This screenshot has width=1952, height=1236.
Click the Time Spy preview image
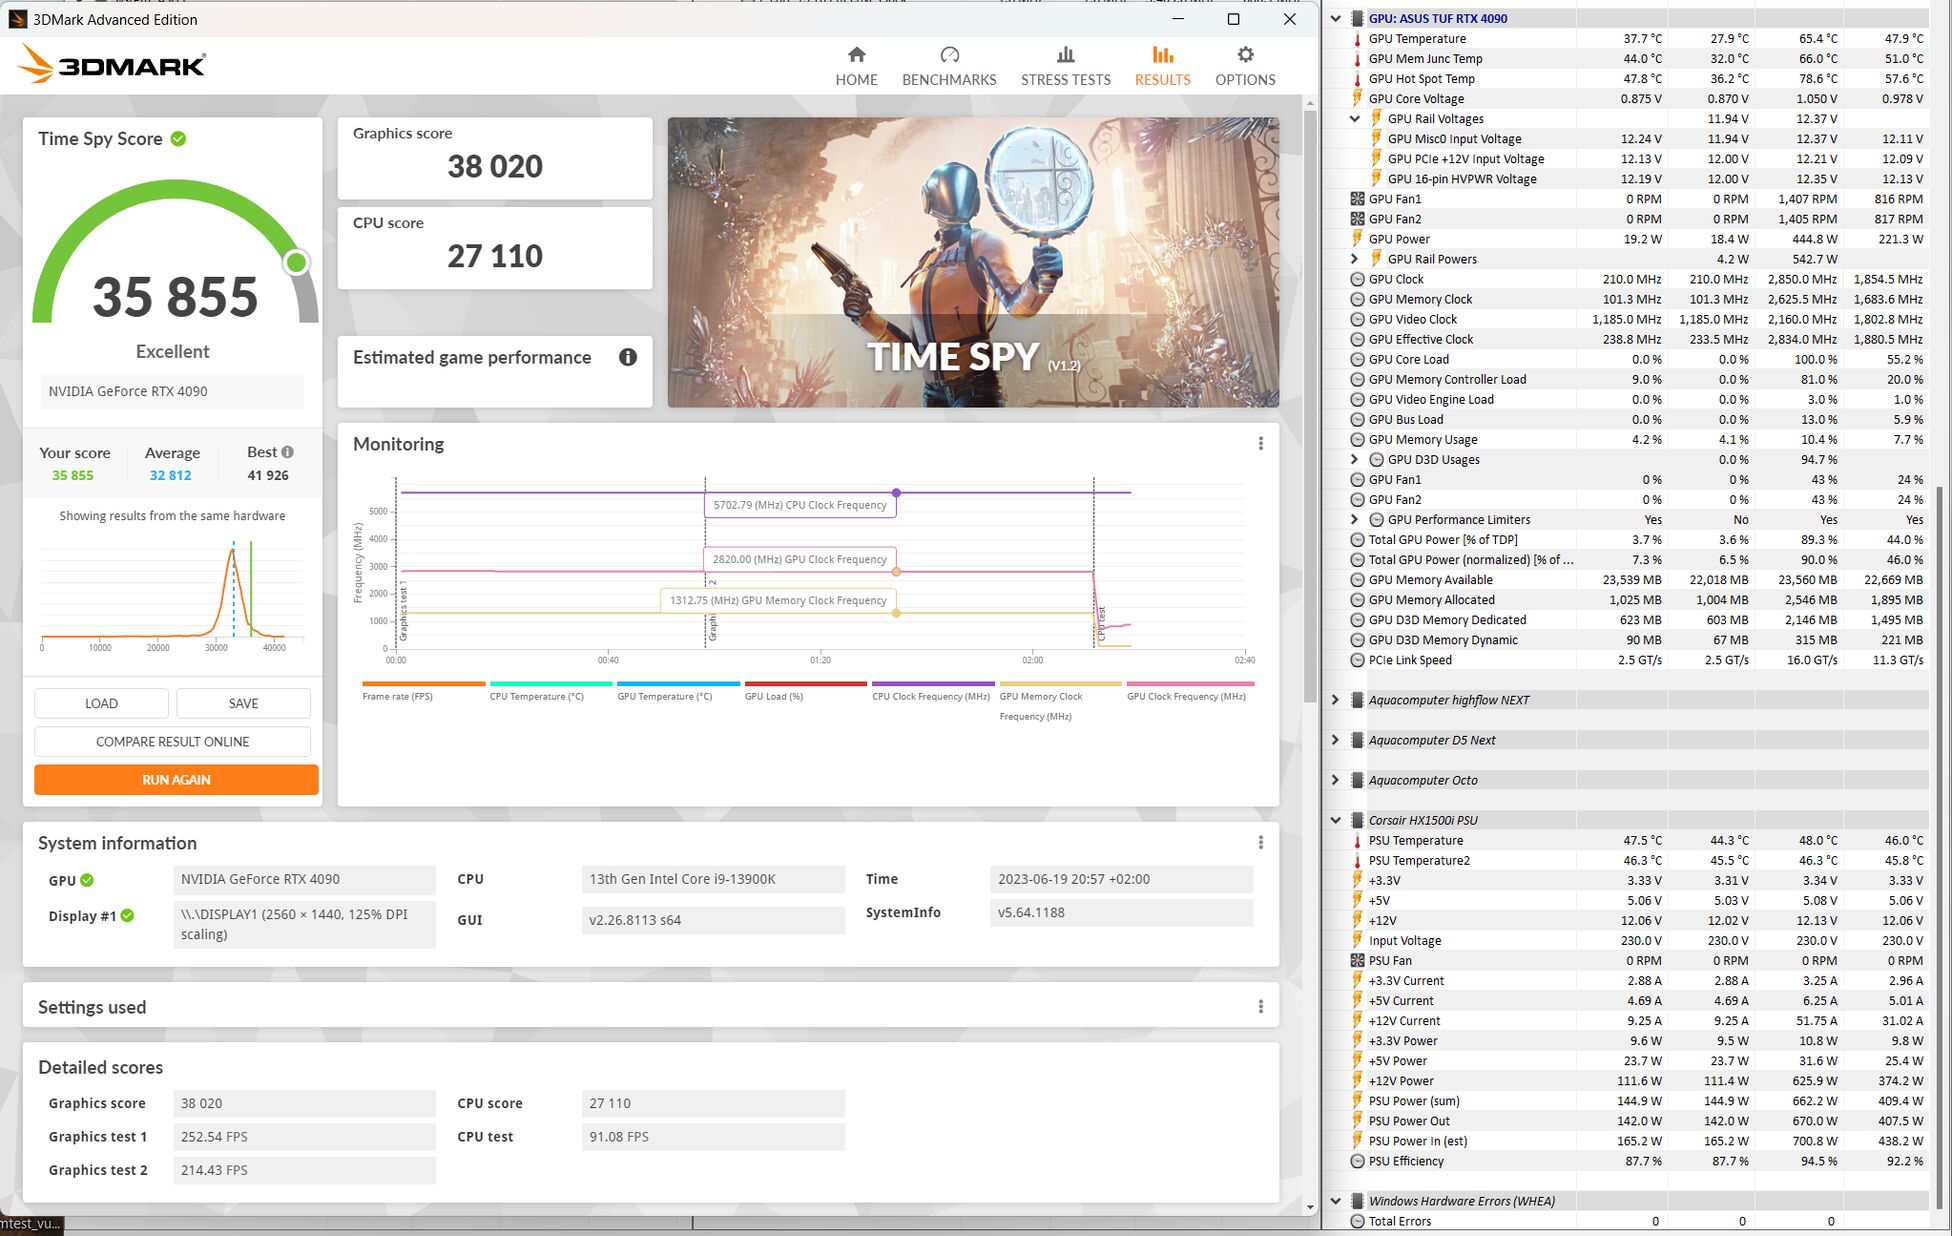(x=973, y=262)
